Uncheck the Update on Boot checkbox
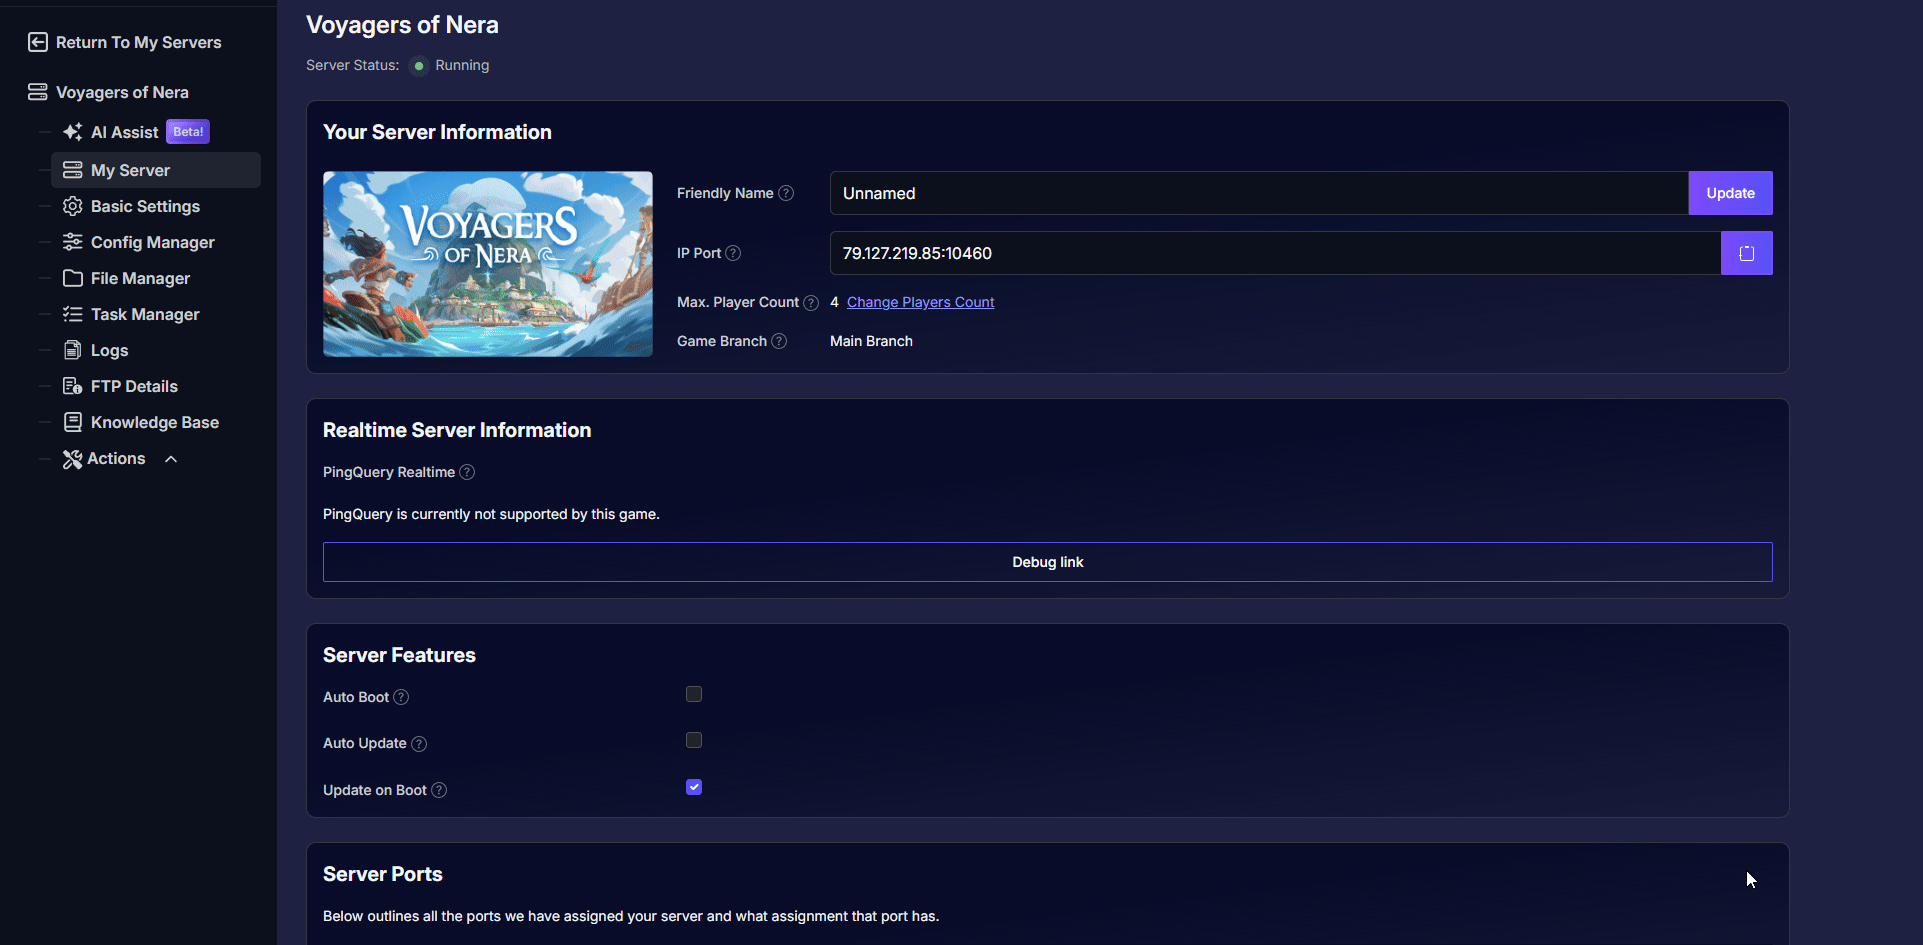 (694, 787)
